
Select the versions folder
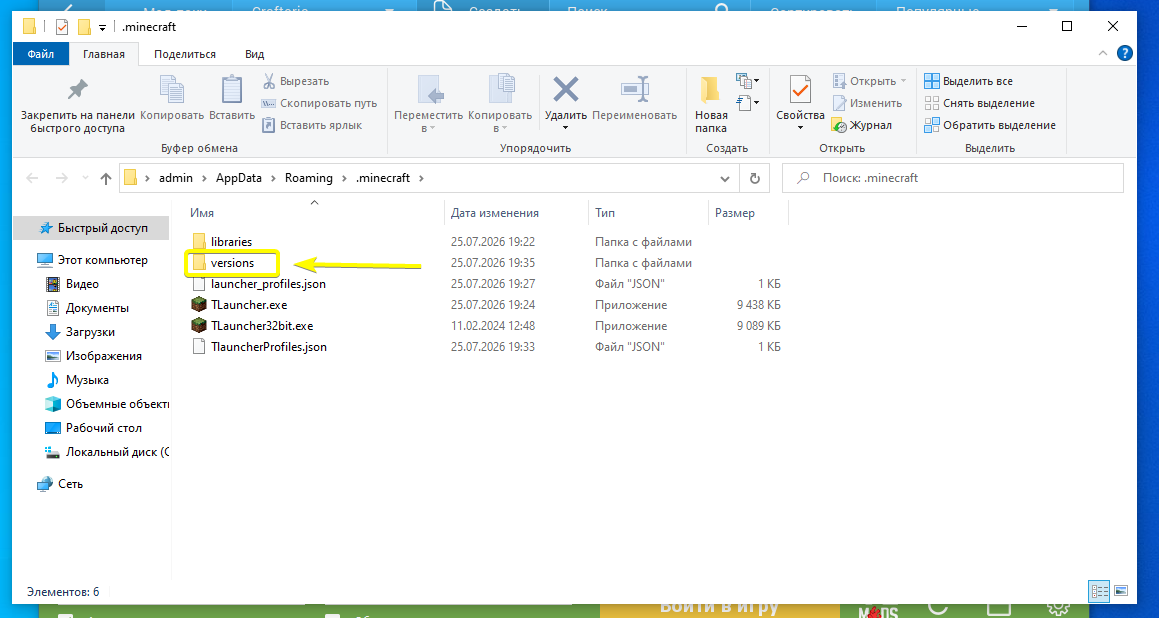coord(232,262)
